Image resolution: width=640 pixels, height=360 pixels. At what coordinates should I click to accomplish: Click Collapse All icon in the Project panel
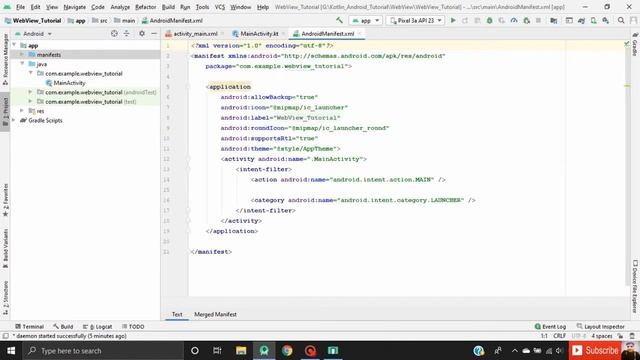(127, 33)
